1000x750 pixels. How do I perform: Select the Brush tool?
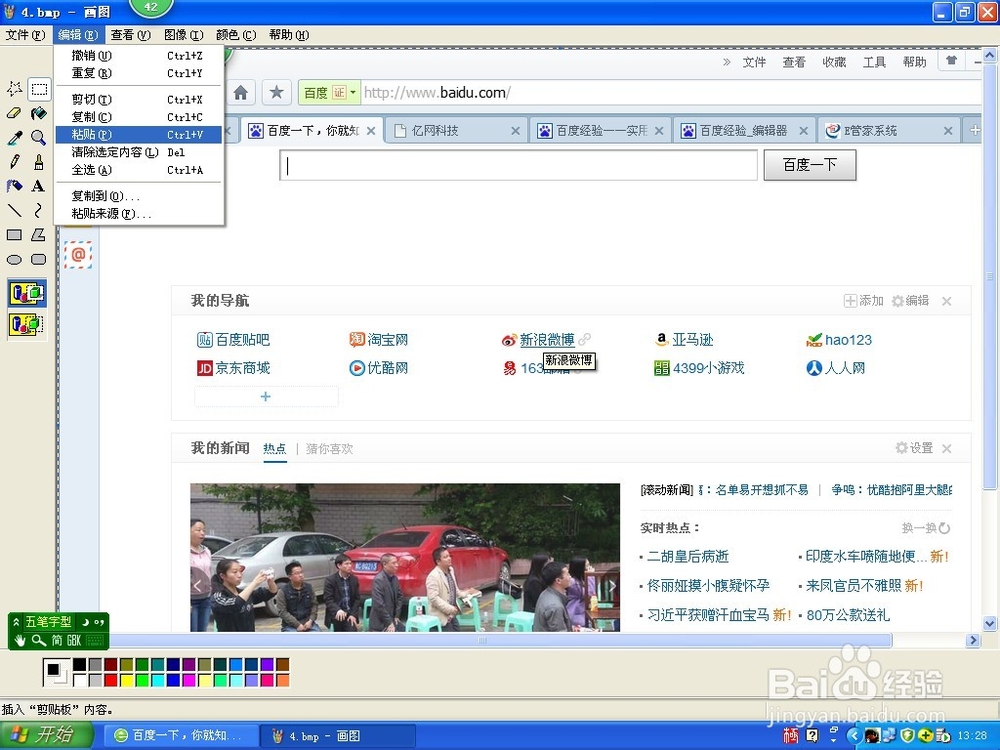[39, 161]
